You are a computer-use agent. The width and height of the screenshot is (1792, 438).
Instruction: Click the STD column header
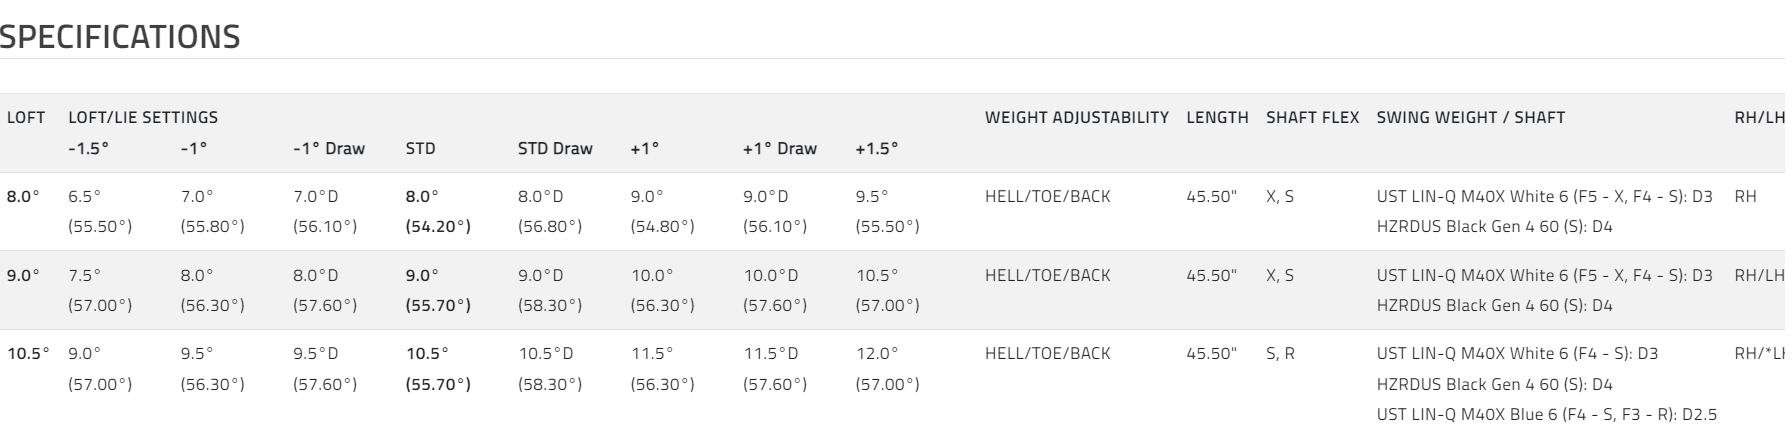(421, 148)
